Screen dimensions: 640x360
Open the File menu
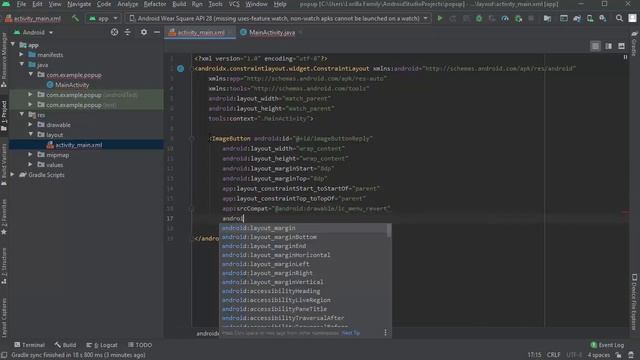[x=21, y=4]
